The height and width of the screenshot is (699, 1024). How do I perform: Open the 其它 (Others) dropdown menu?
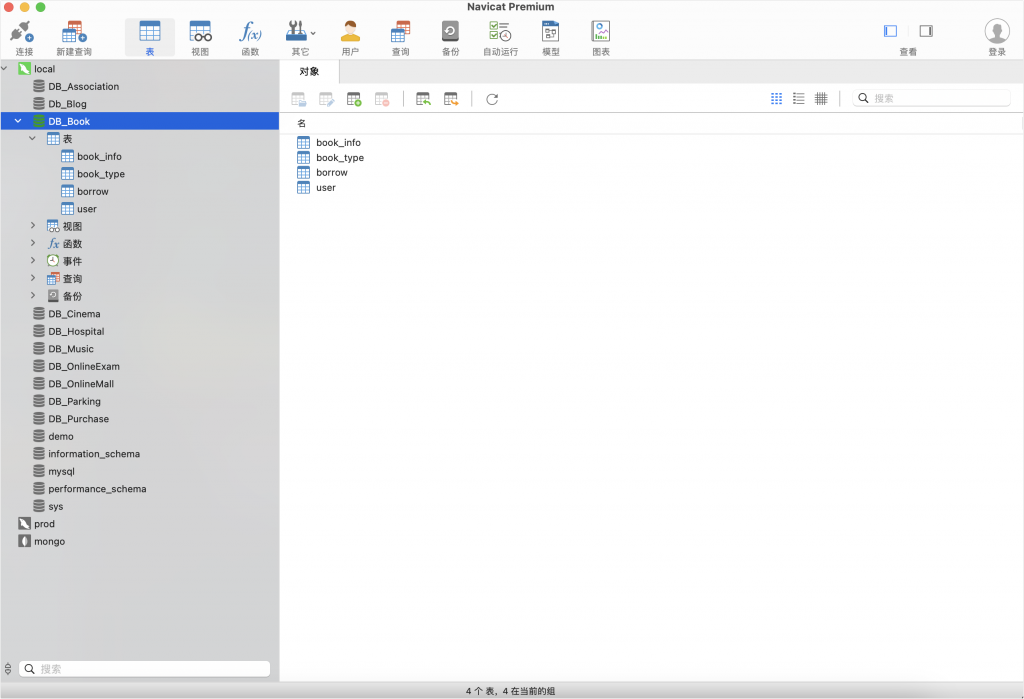pos(300,37)
